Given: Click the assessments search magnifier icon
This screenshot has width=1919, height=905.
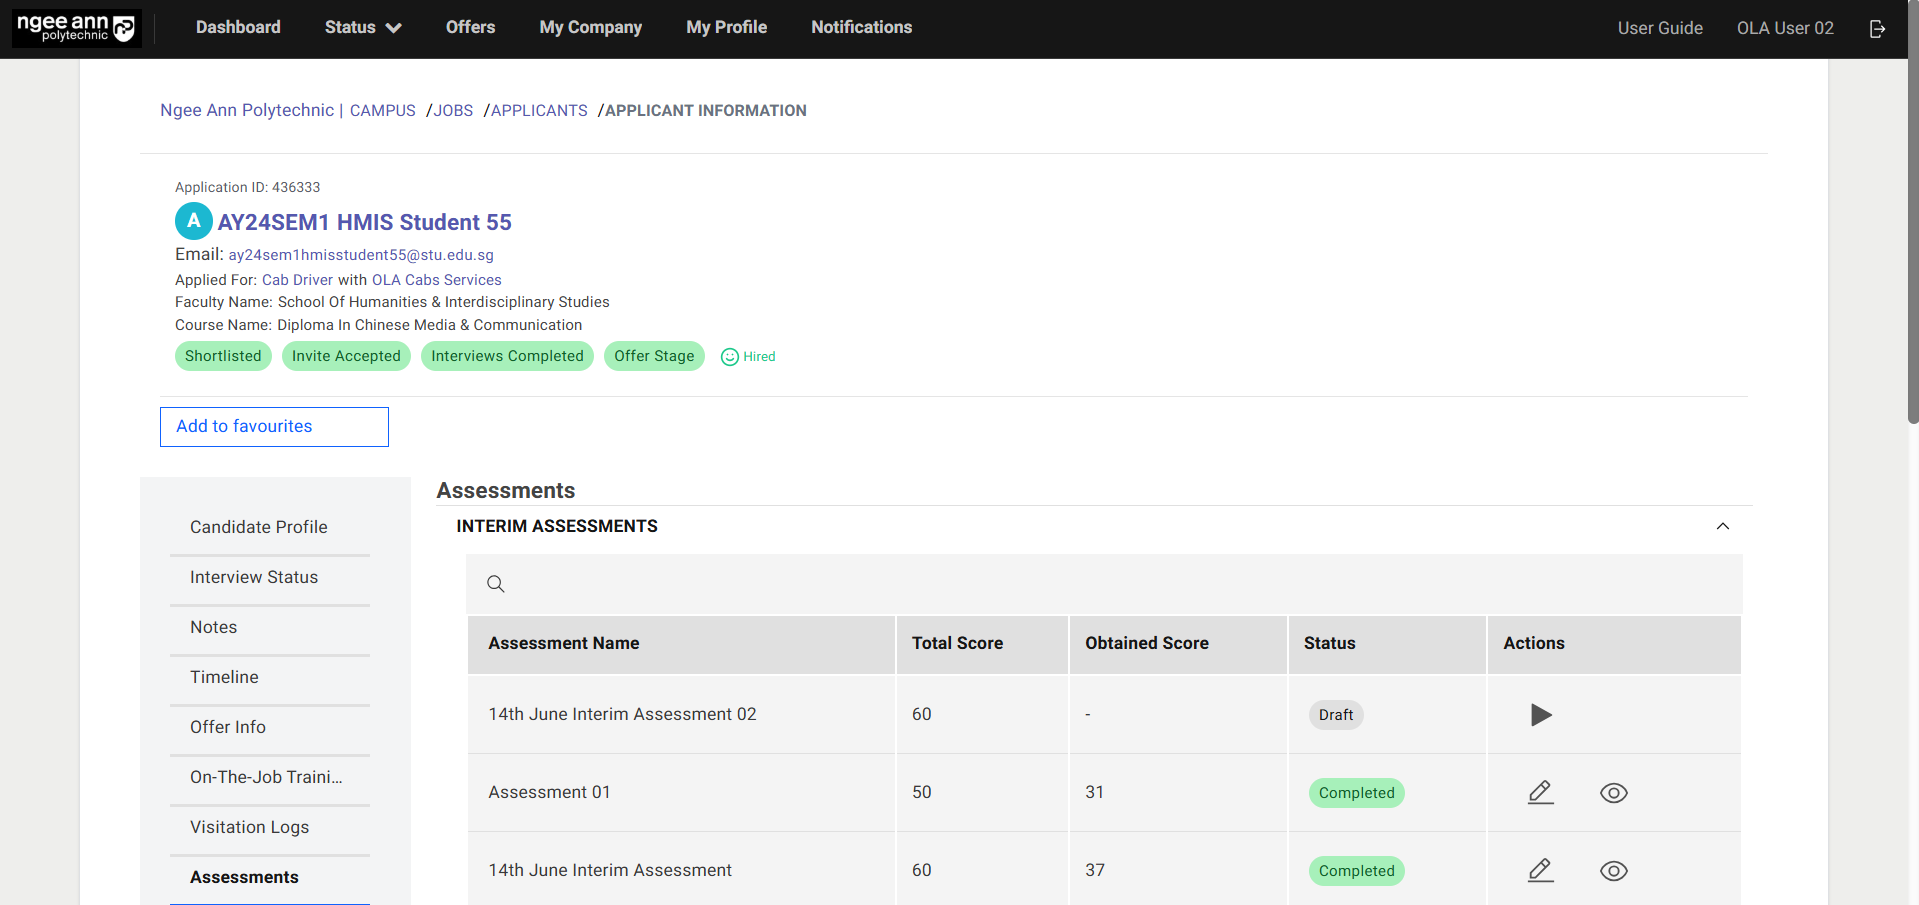Looking at the screenshot, I should tap(495, 584).
